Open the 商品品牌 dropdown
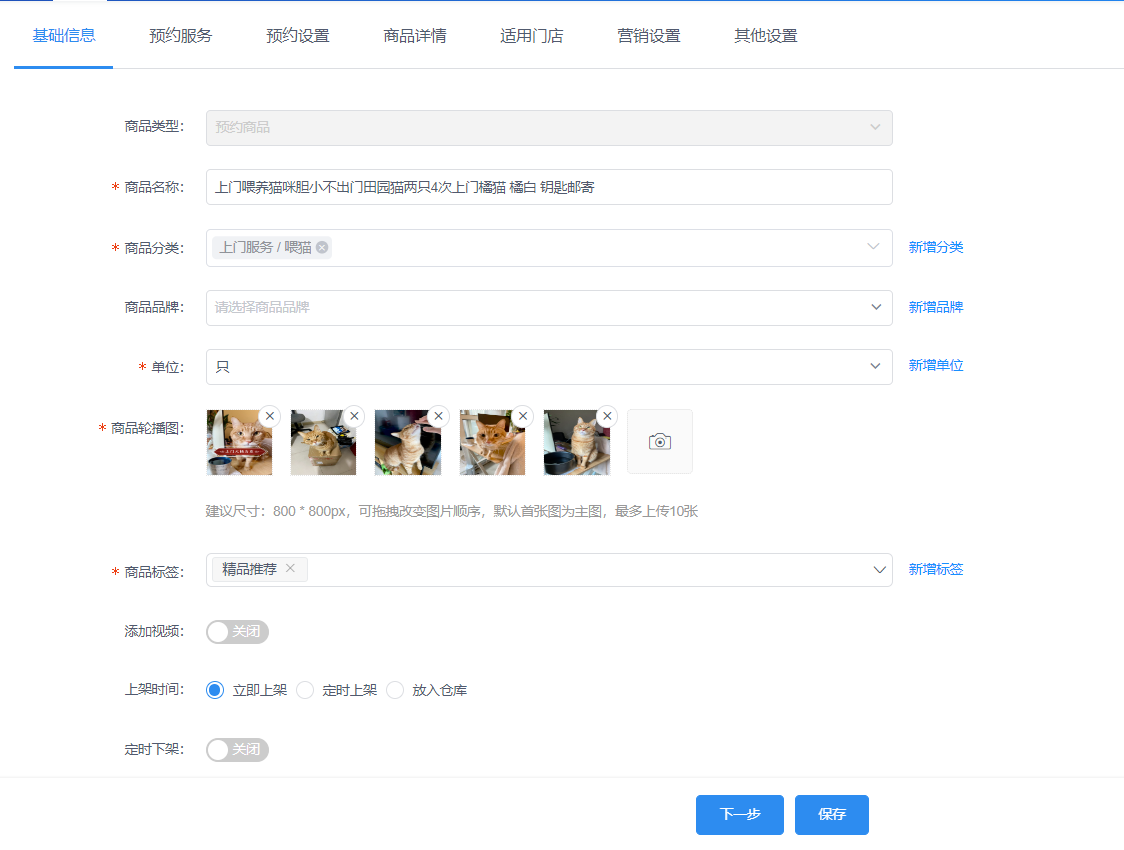Image resolution: width=1124 pixels, height=850 pixels. click(x=548, y=308)
